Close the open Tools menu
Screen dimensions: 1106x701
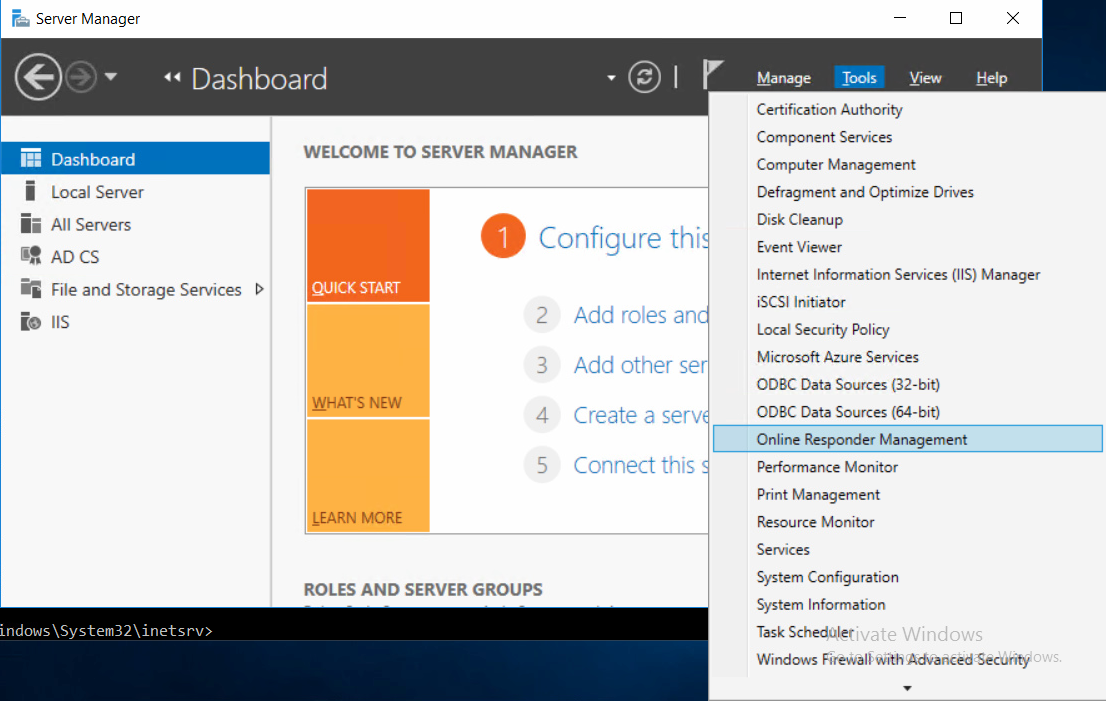pos(859,78)
